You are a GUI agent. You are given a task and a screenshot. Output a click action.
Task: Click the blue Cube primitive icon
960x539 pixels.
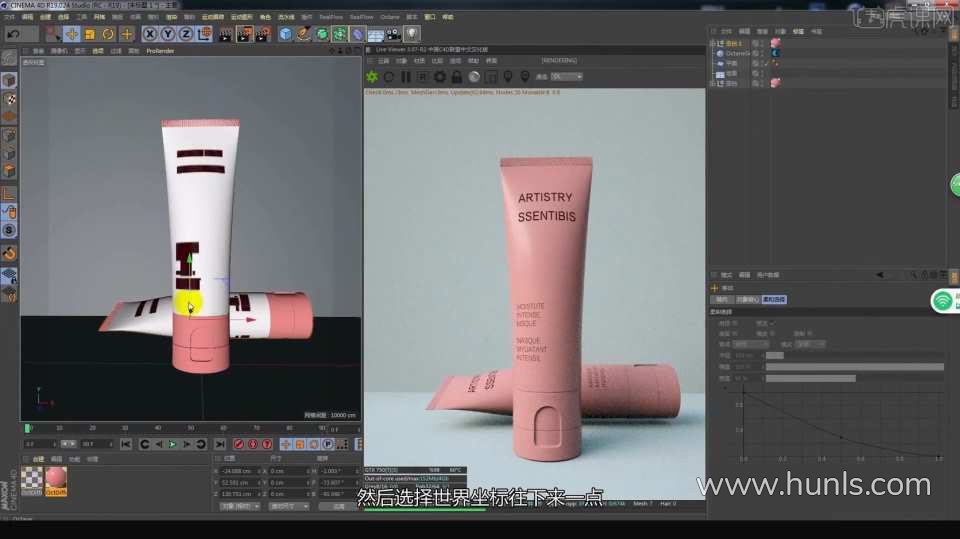(286, 34)
